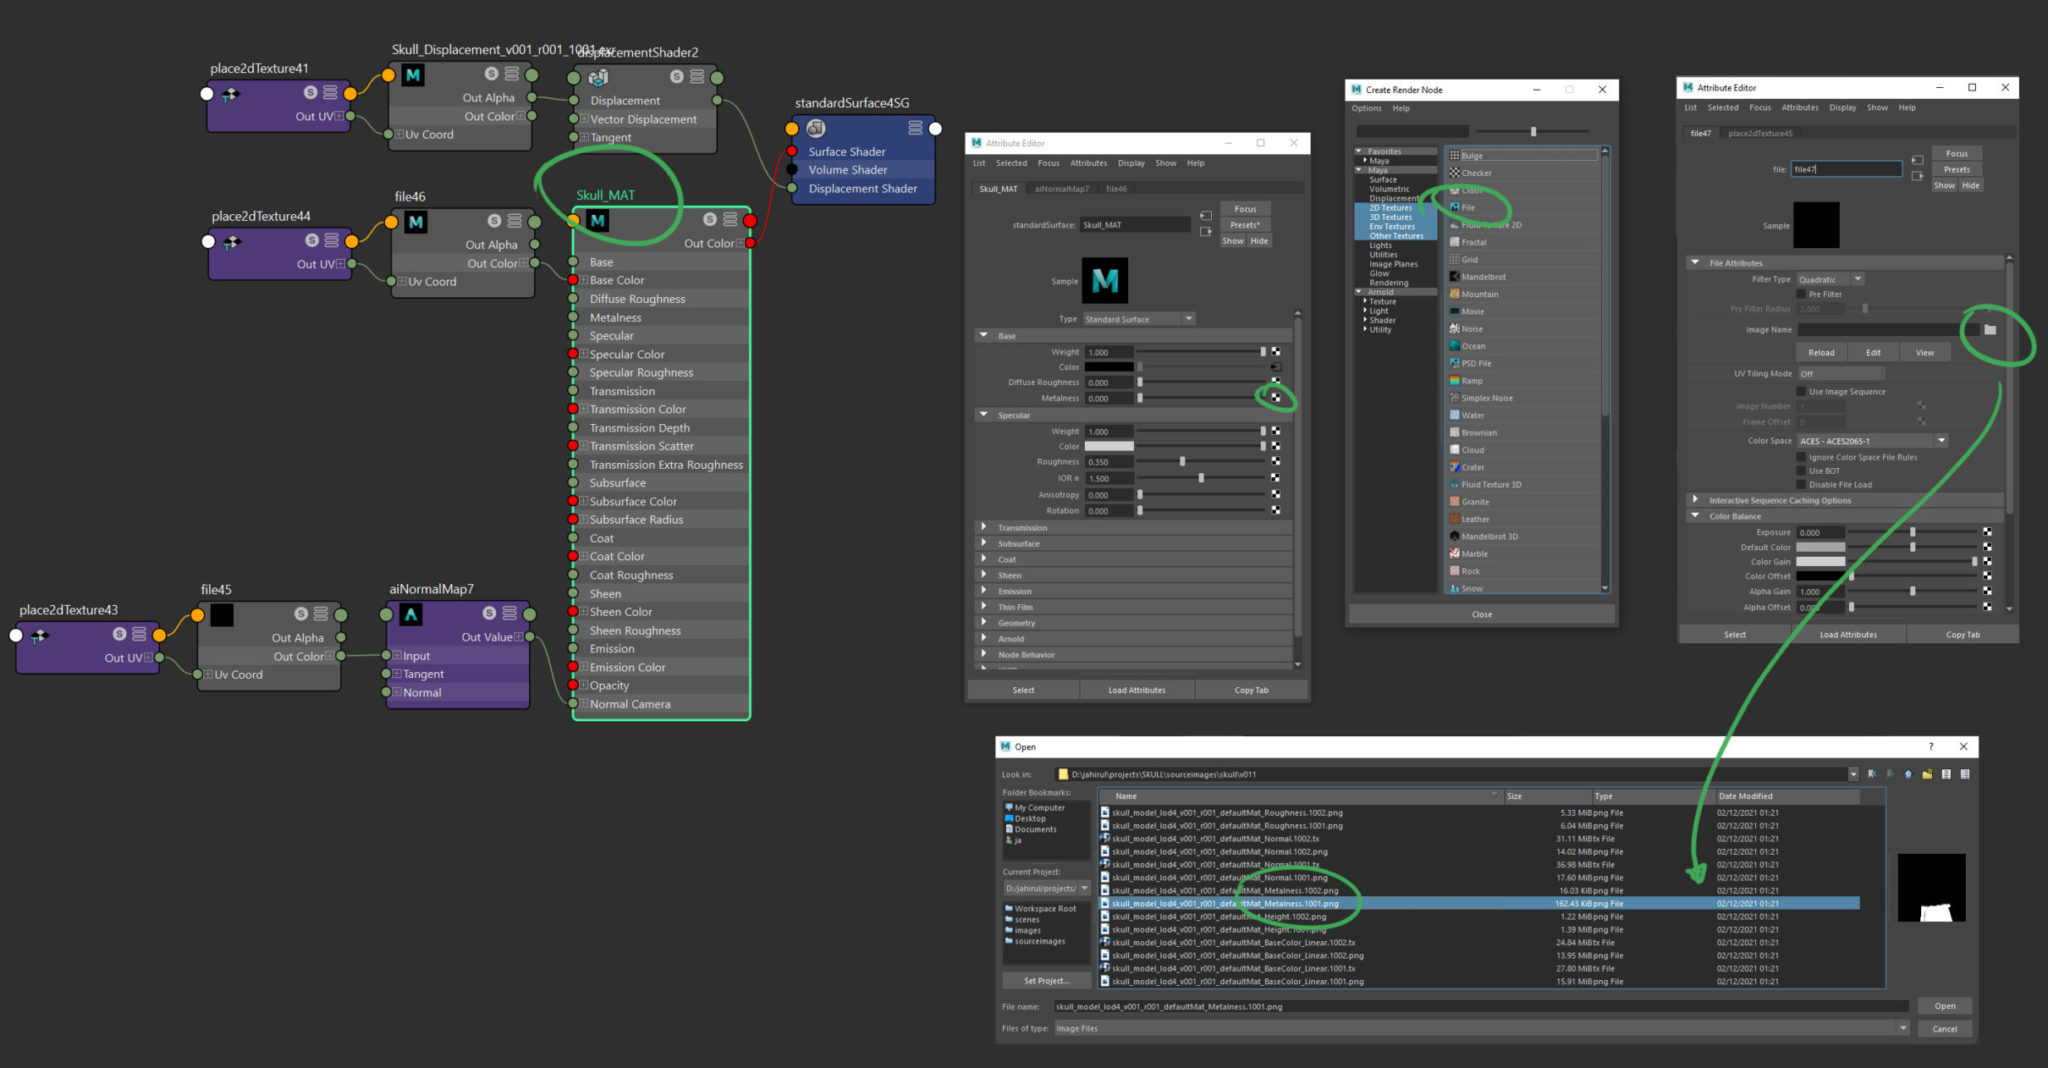Open the Options menu in Create Render Node
Image resolution: width=2048 pixels, height=1068 pixels.
(1366, 108)
